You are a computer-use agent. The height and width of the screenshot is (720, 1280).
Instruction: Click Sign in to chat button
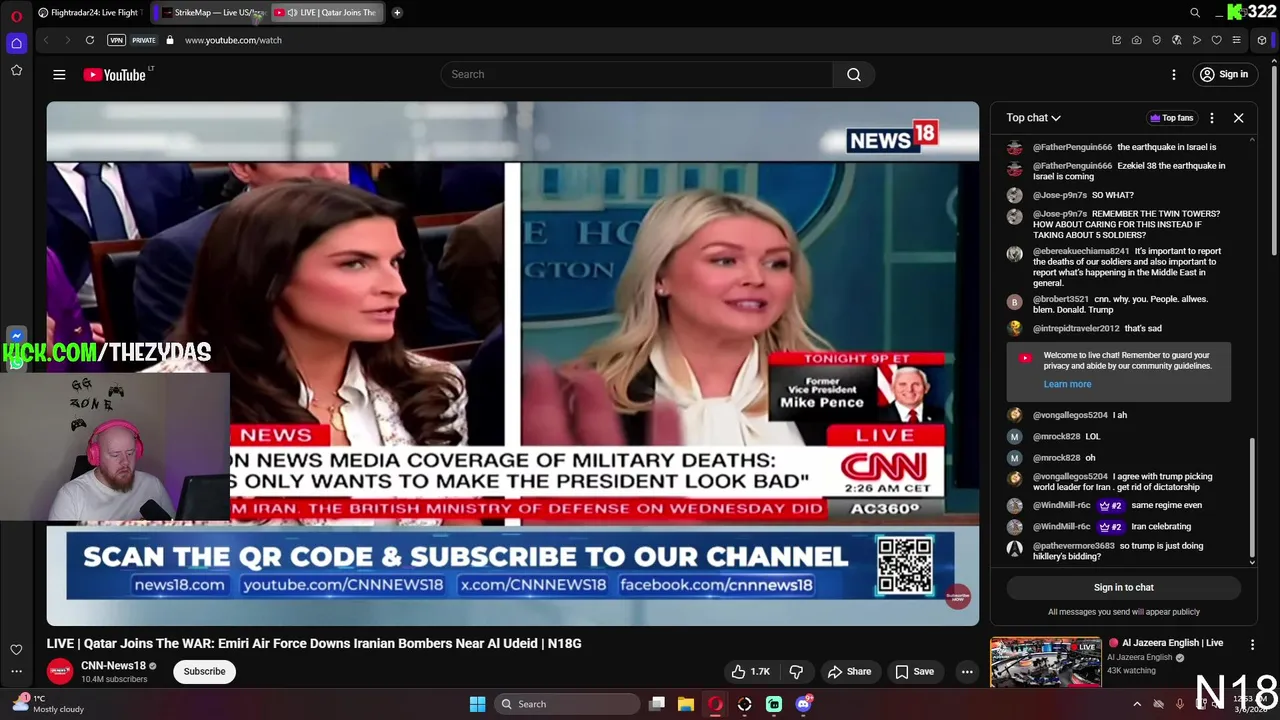[1123, 587]
